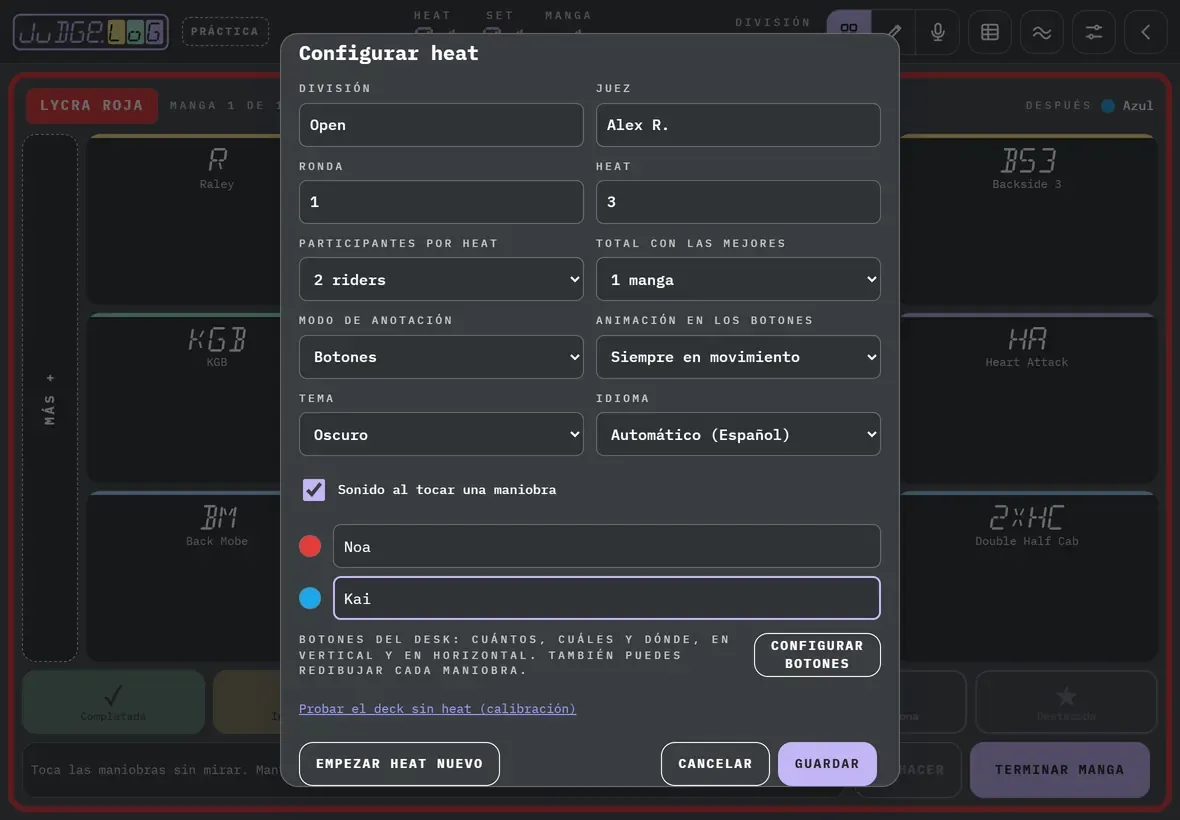Open the Total con las mejores dropdown
Viewport: 1180px width, 820px height.
click(x=738, y=280)
